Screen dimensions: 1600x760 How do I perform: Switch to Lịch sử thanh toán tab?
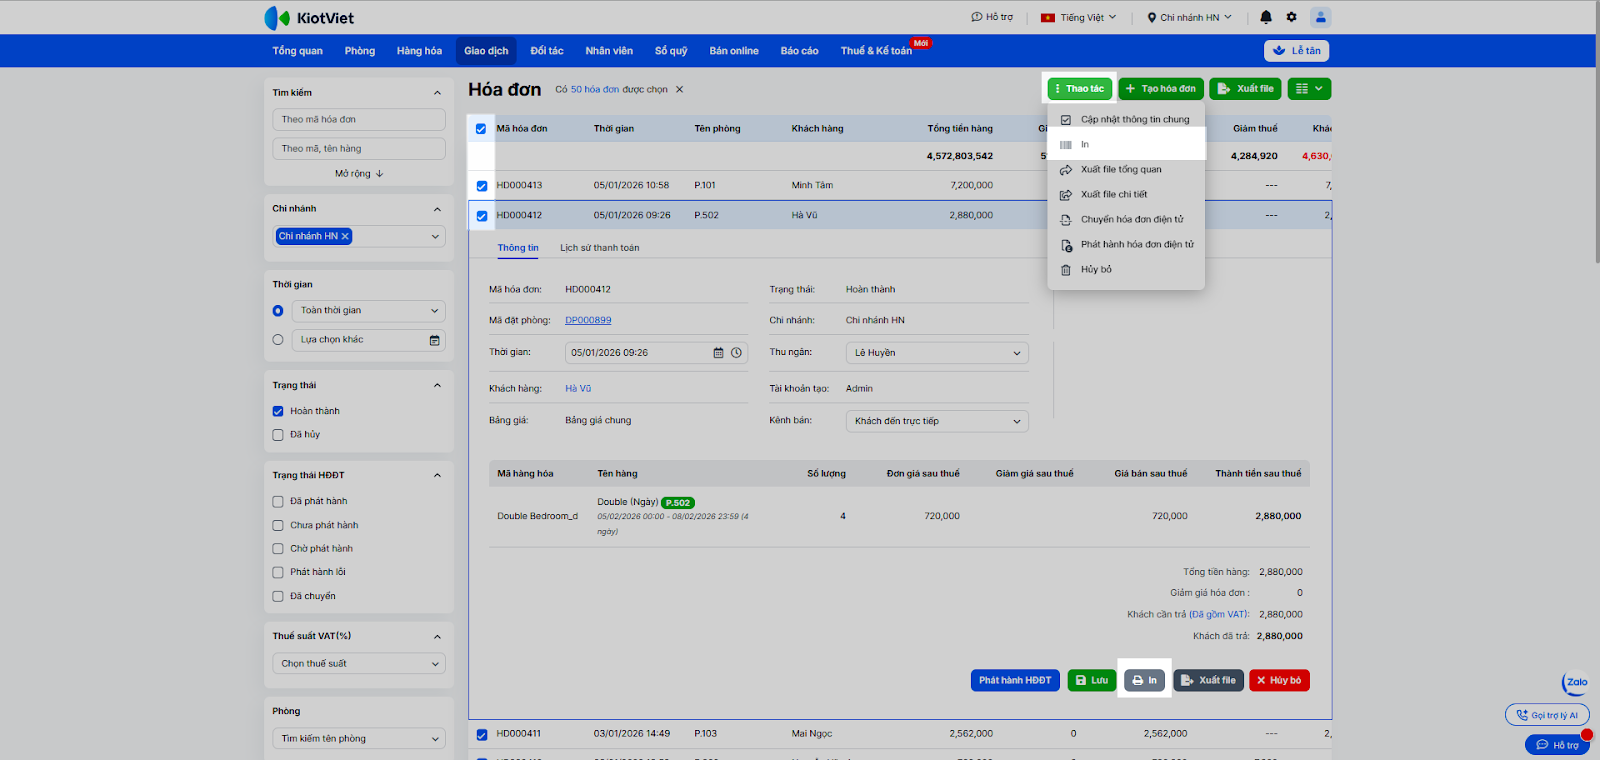coord(599,248)
